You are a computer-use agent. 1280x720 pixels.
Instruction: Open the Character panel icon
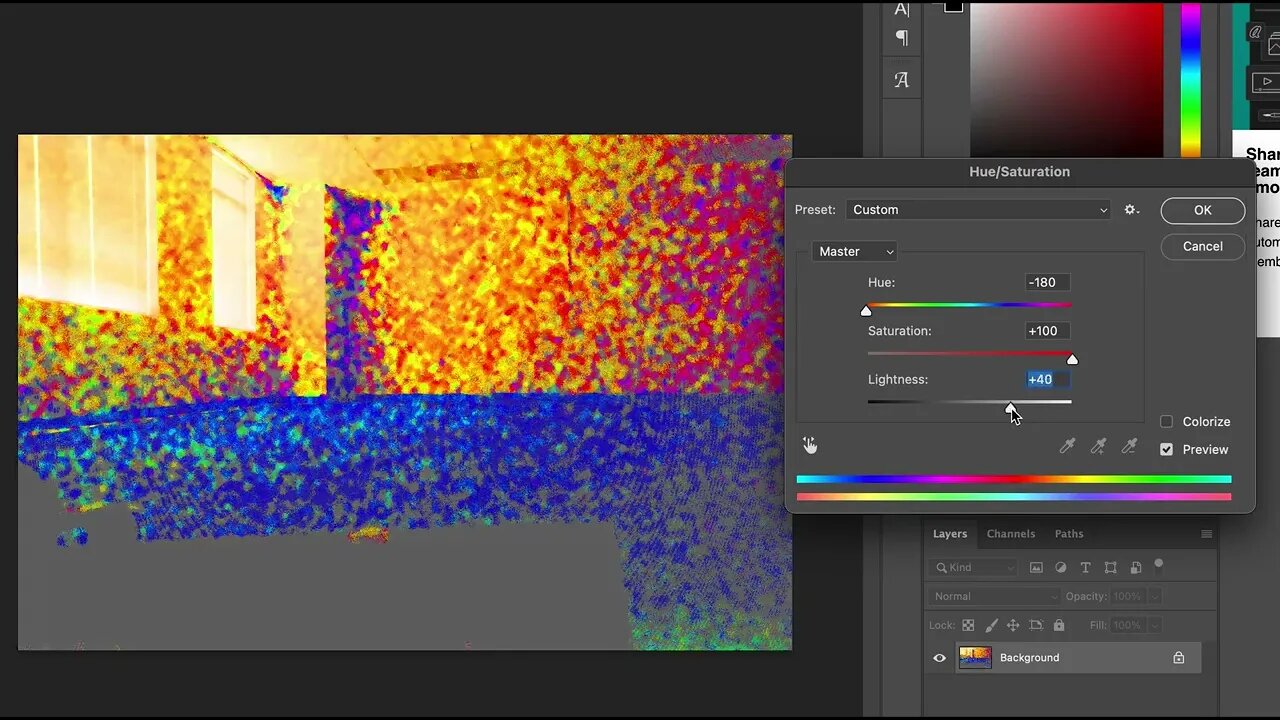point(902,9)
